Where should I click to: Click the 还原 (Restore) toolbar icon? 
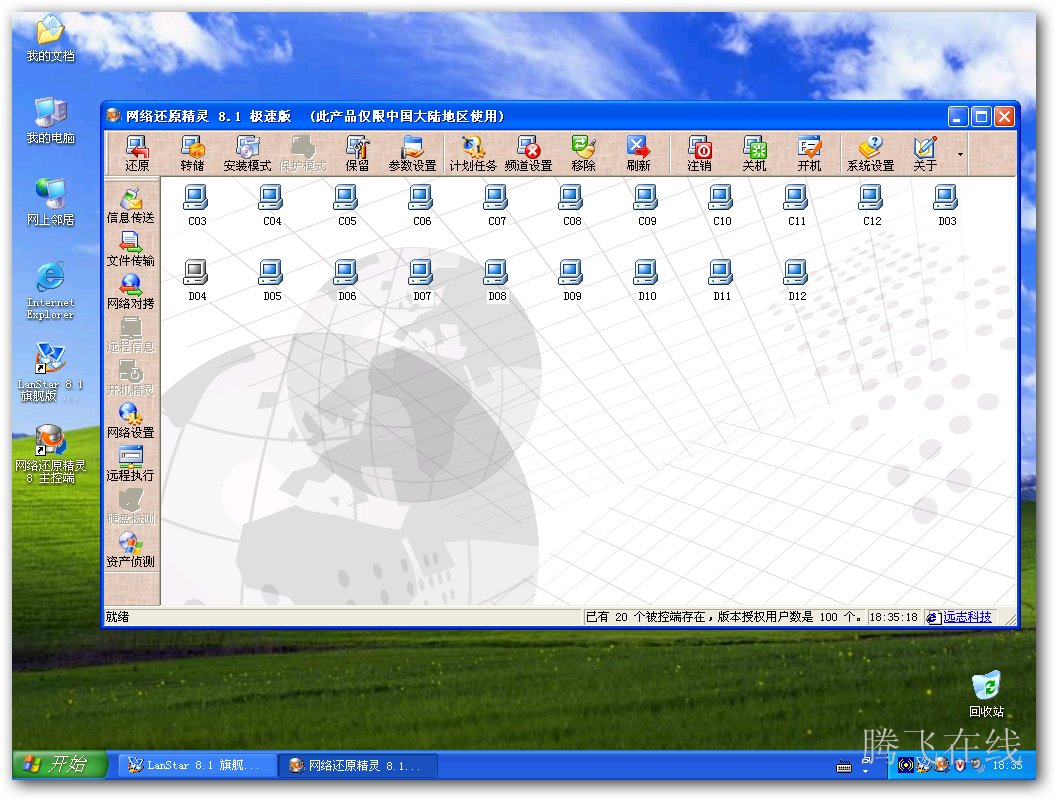coord(137,154)
